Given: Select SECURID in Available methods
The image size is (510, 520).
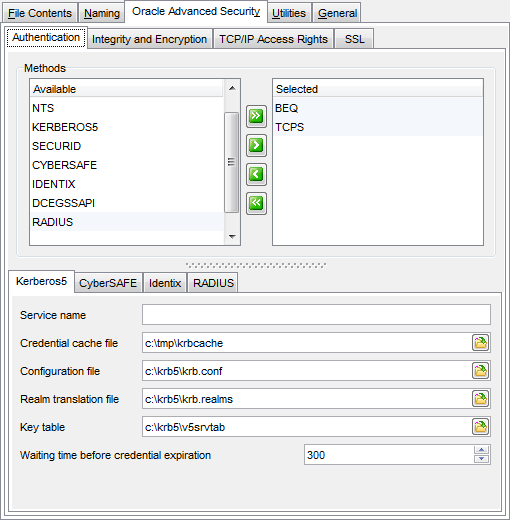Looking at the screenshot, I should click(127, 146).
